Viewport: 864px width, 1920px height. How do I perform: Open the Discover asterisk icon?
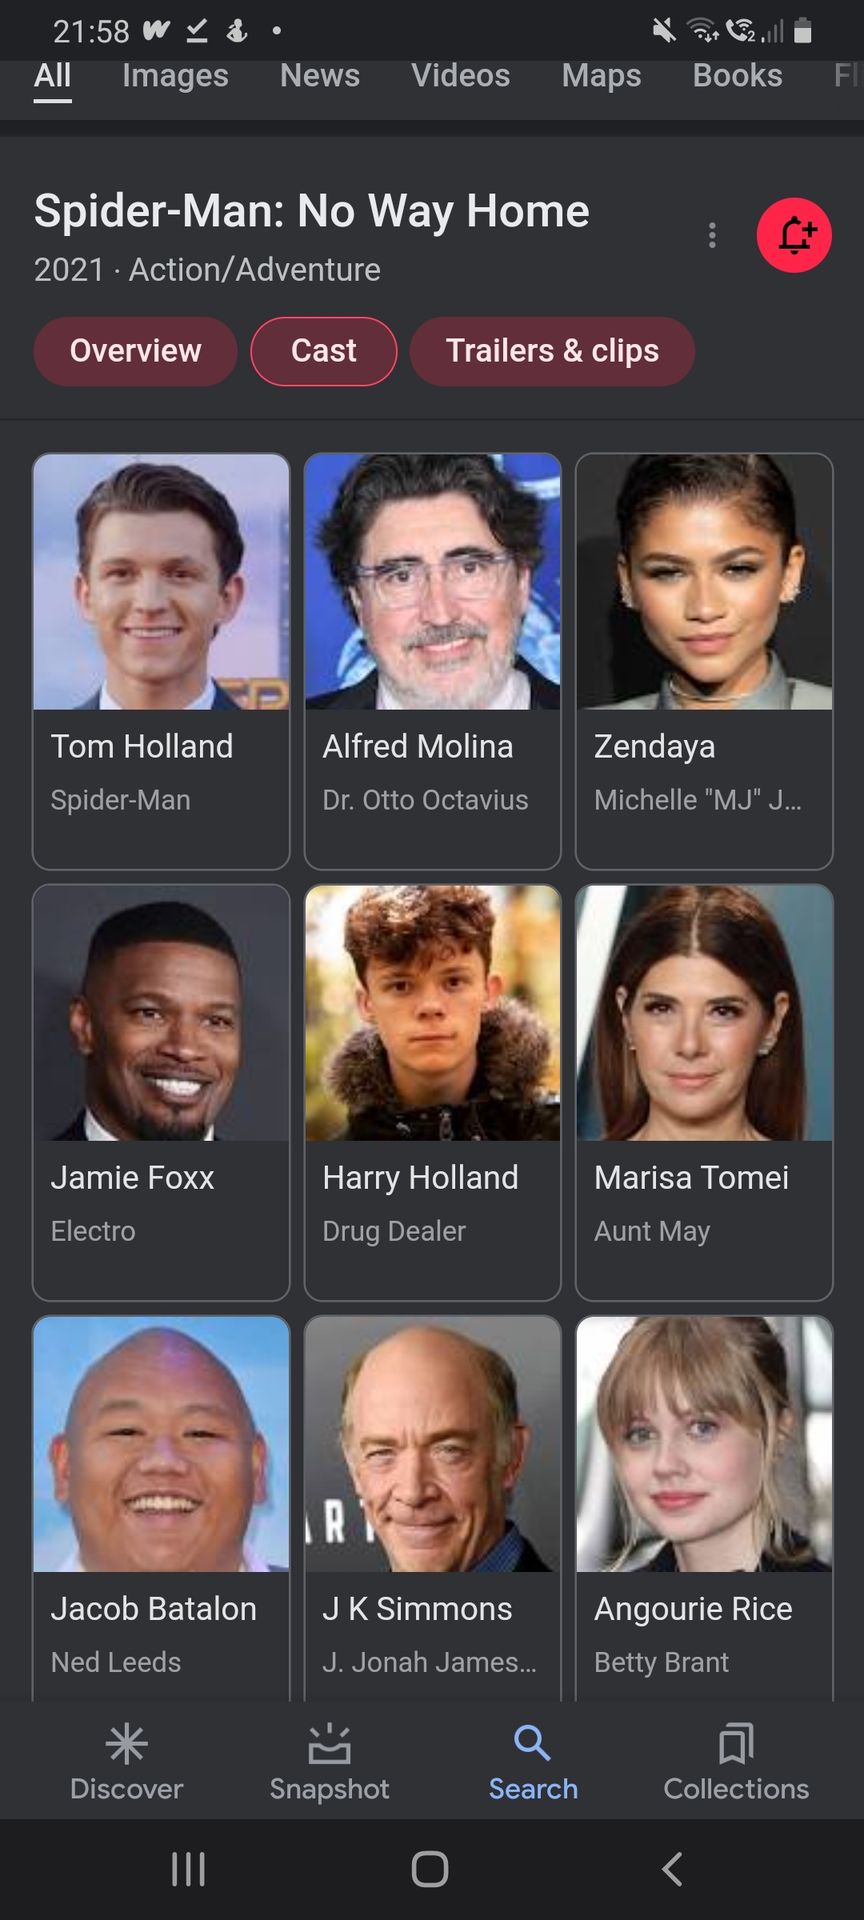[127, 1744]
